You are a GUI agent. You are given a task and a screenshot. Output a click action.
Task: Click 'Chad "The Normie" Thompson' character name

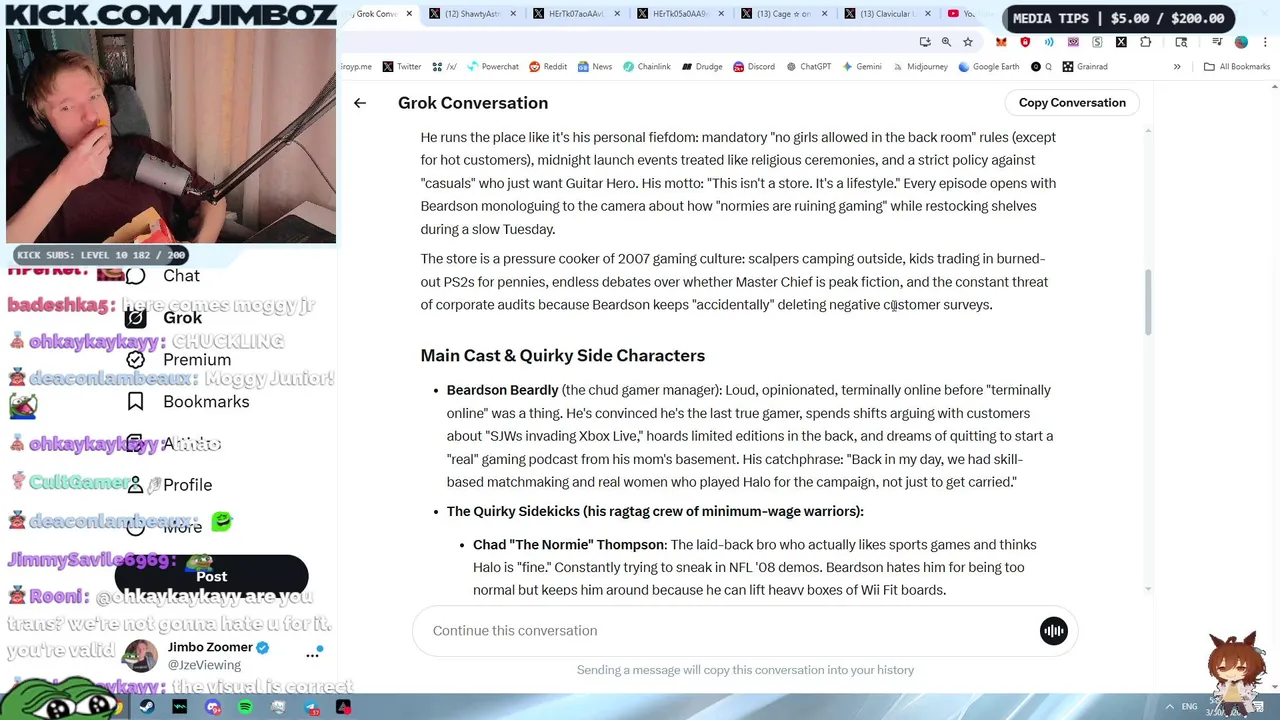tap(569, 545)
